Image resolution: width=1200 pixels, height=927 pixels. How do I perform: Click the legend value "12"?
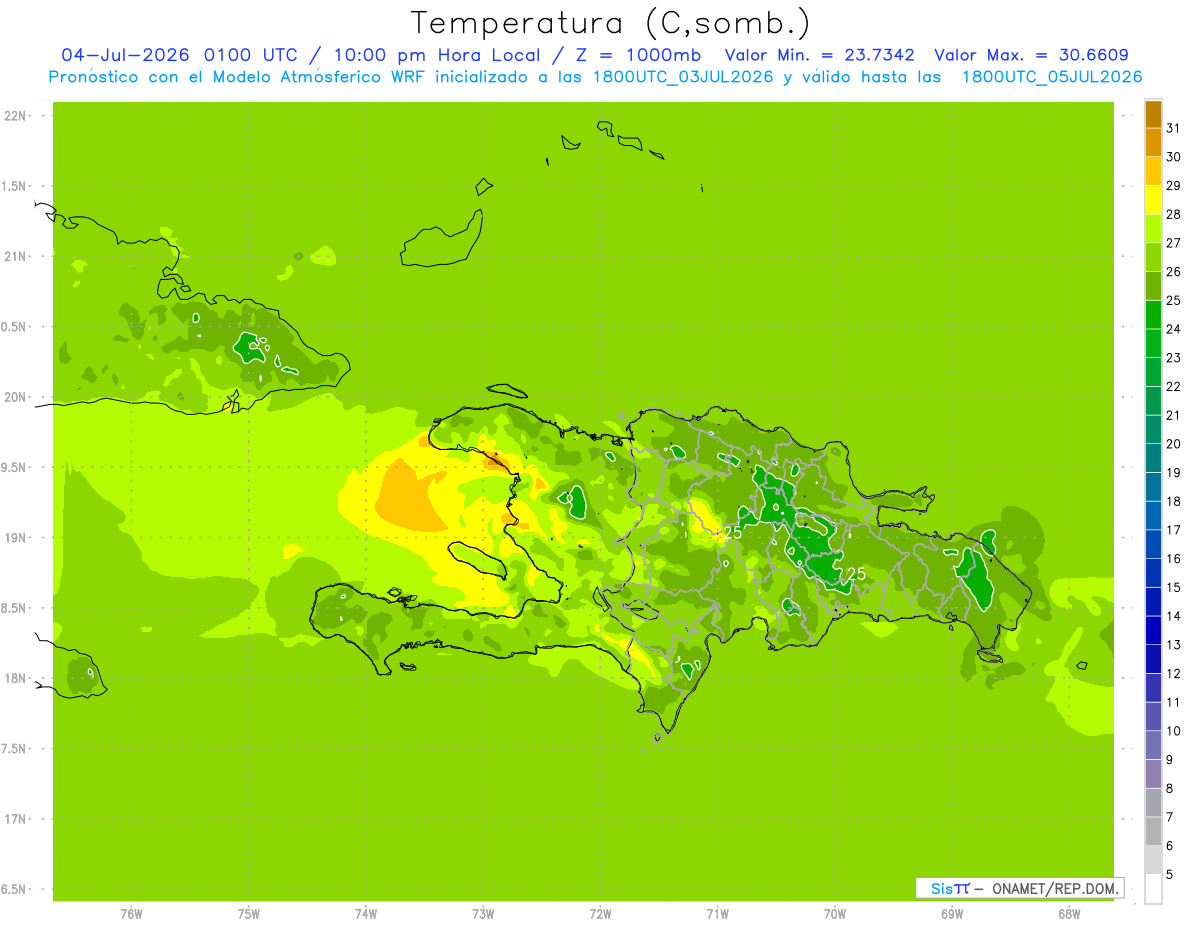[x=1174, y=674]
